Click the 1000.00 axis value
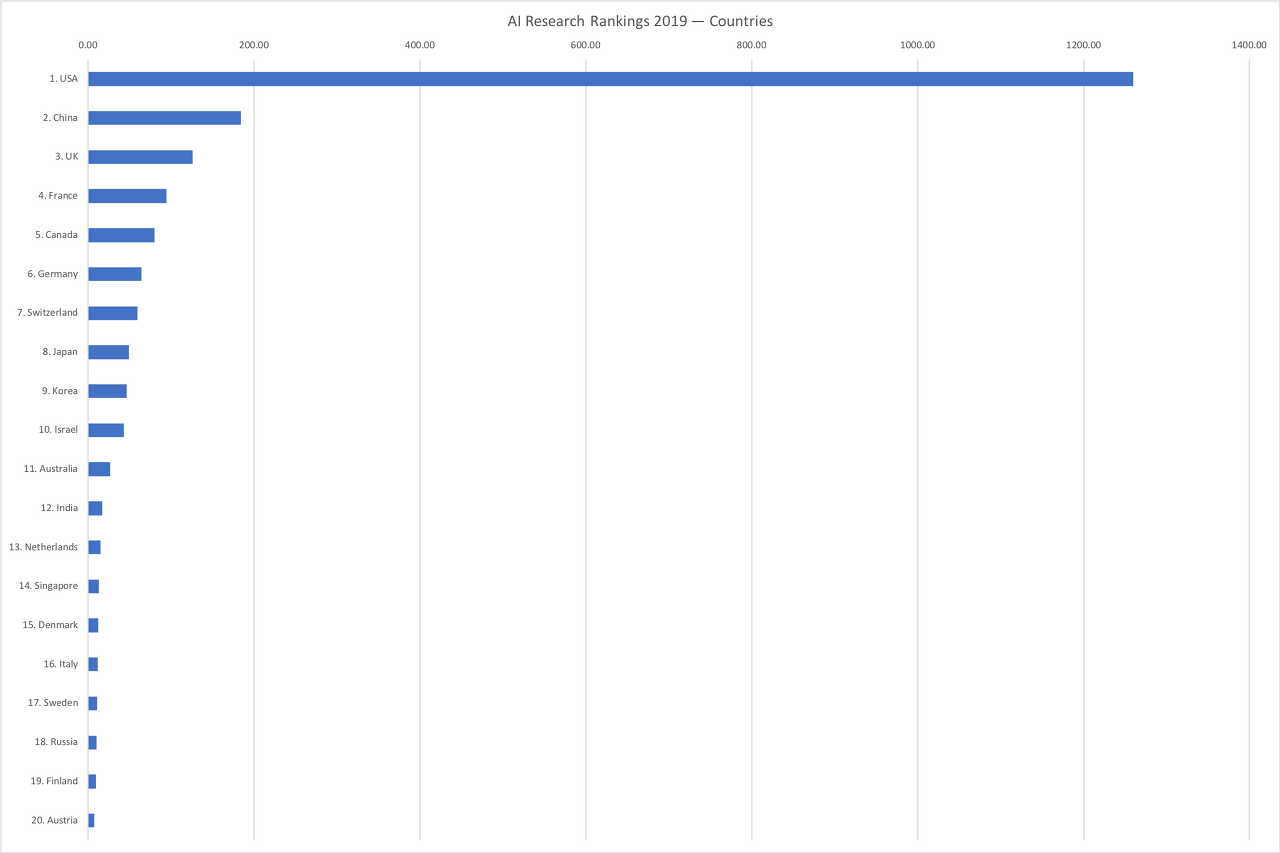 918,45
